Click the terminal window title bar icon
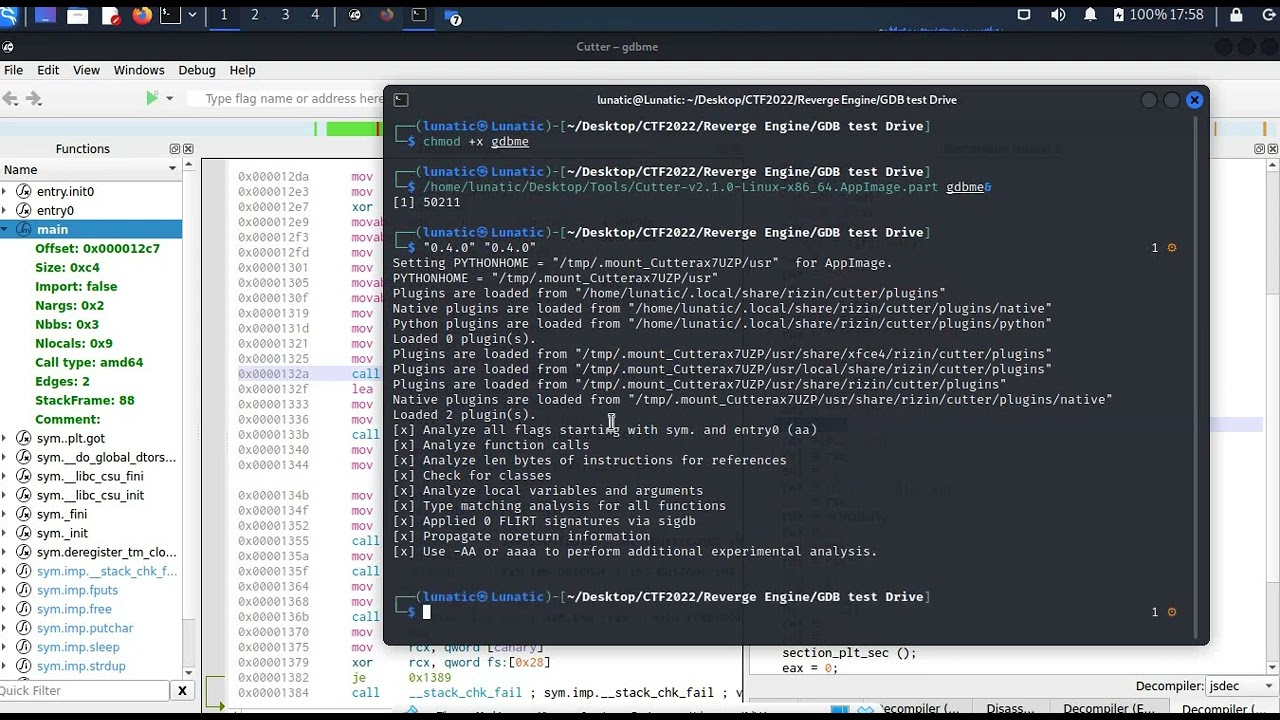Image resolution: width=1280 pixels, height=720 pixels. pyautogui.click(x=401, y=99)
